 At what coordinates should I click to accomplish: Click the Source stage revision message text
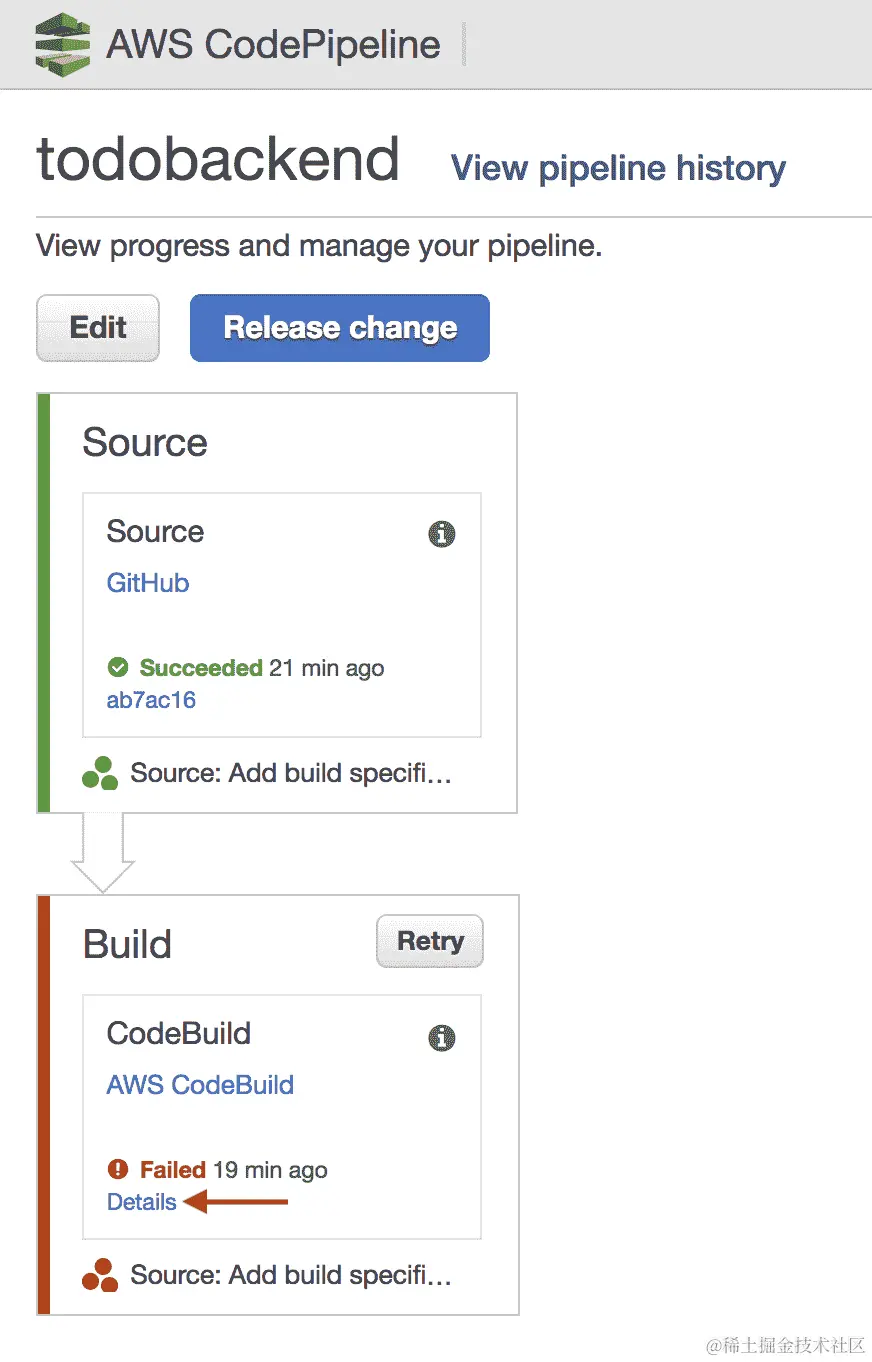(x=291, y=773)
